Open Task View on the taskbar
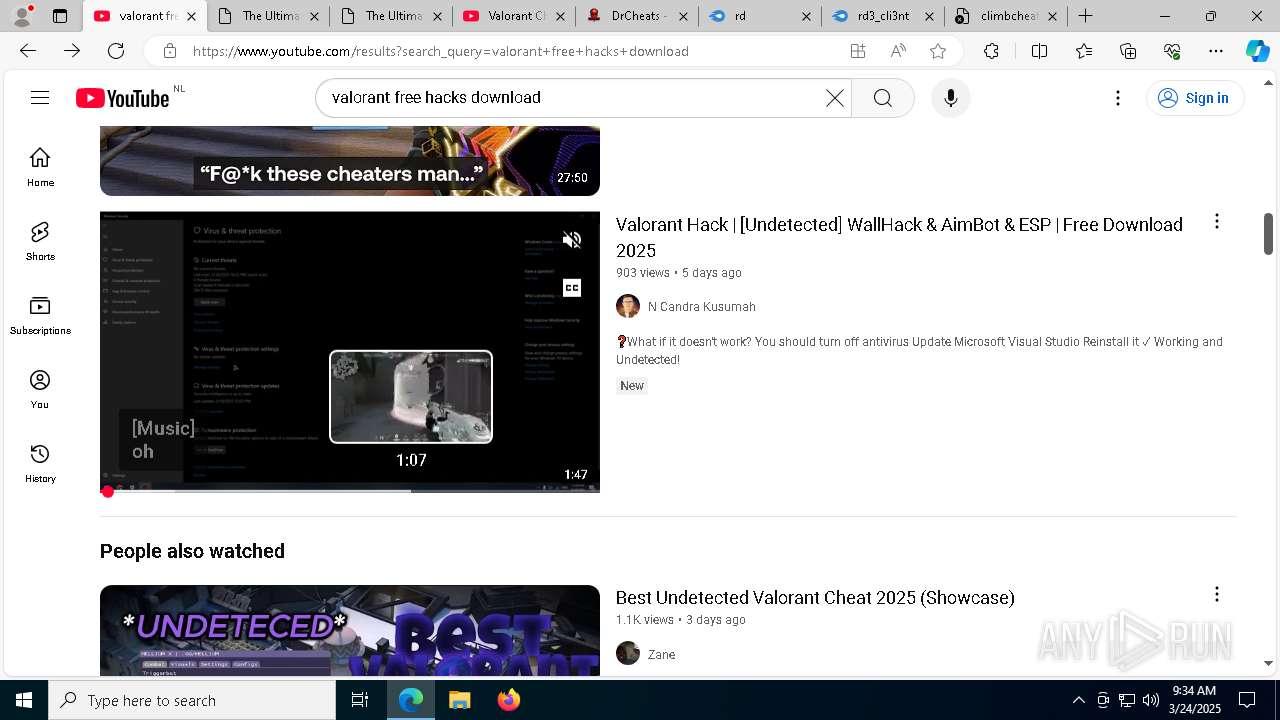 [360, 700]
